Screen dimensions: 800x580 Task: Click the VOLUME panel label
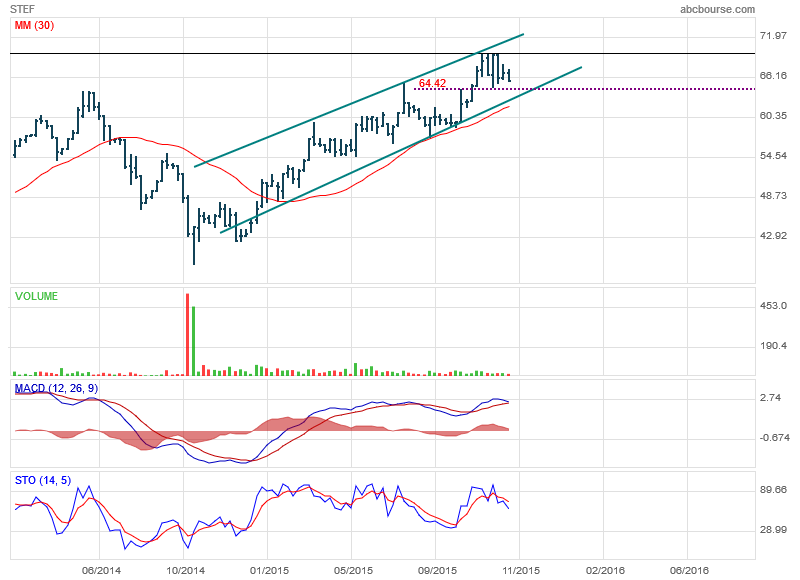[x=35, y=297]
